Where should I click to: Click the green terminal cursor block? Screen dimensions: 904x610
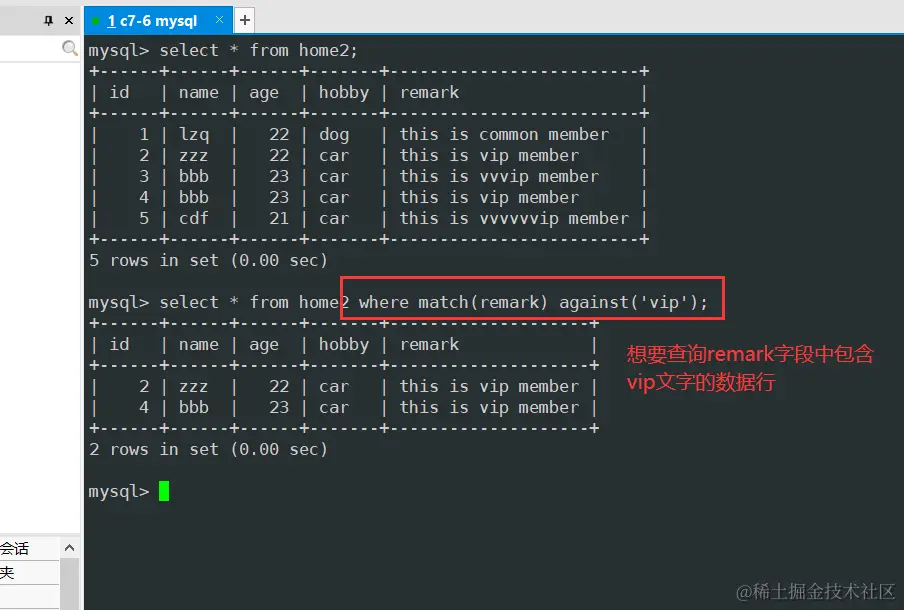[x=164, y=491]
